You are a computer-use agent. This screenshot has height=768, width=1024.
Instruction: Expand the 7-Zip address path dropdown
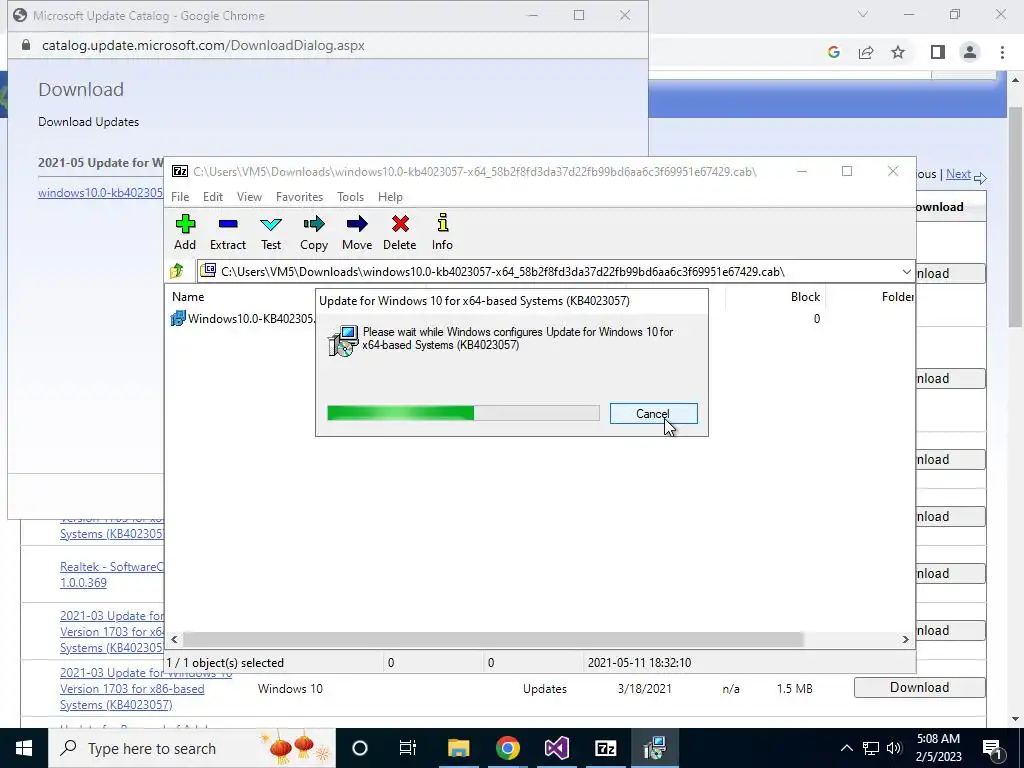point(906,272)
